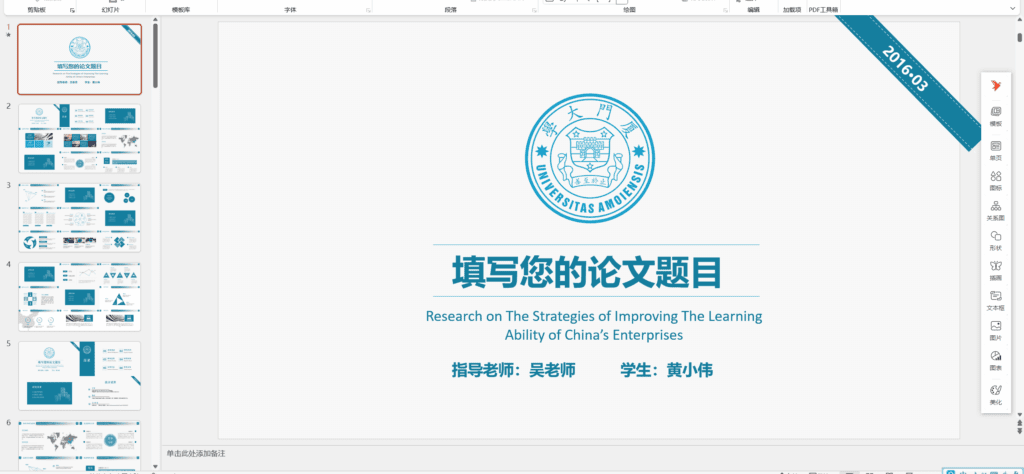This screenshot has width=1024, height=474.
Task: Select slide 1 thumbnail
Action: (x=80, y=59)
